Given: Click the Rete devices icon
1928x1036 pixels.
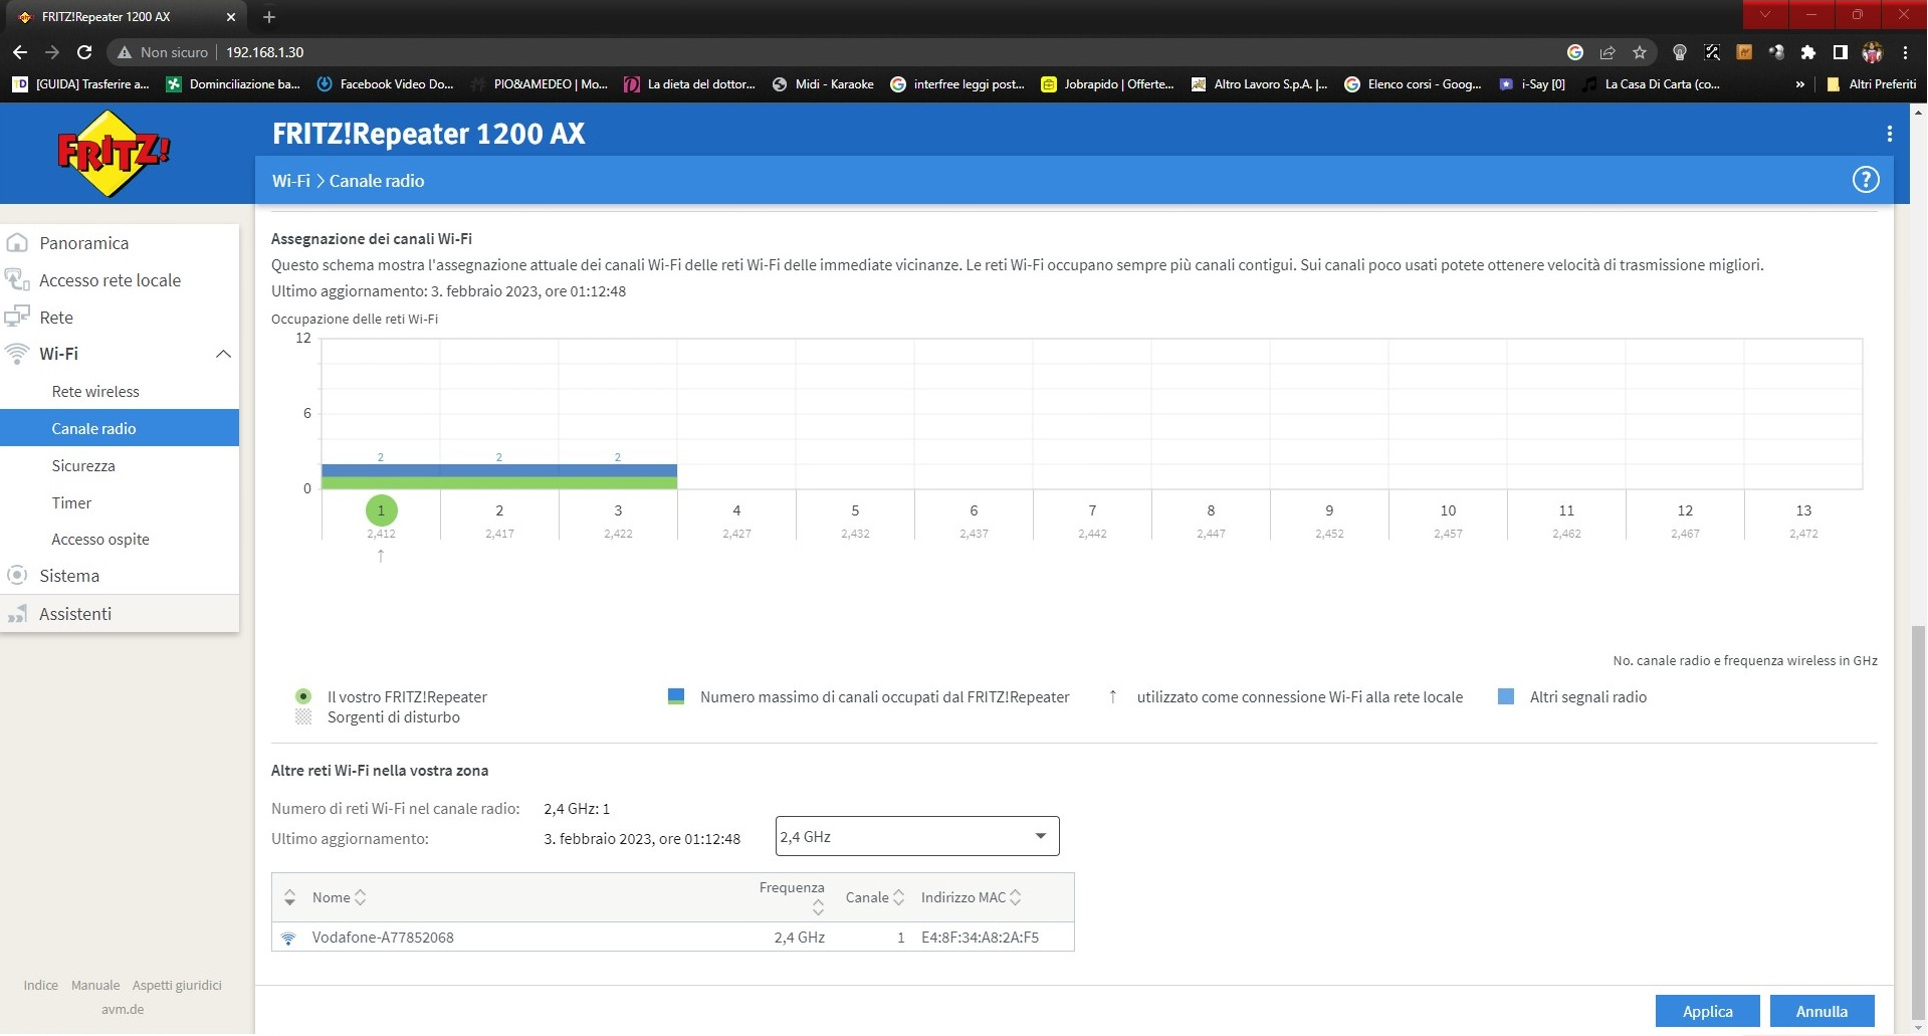Looking at the screenshot, I should (17, 317).
